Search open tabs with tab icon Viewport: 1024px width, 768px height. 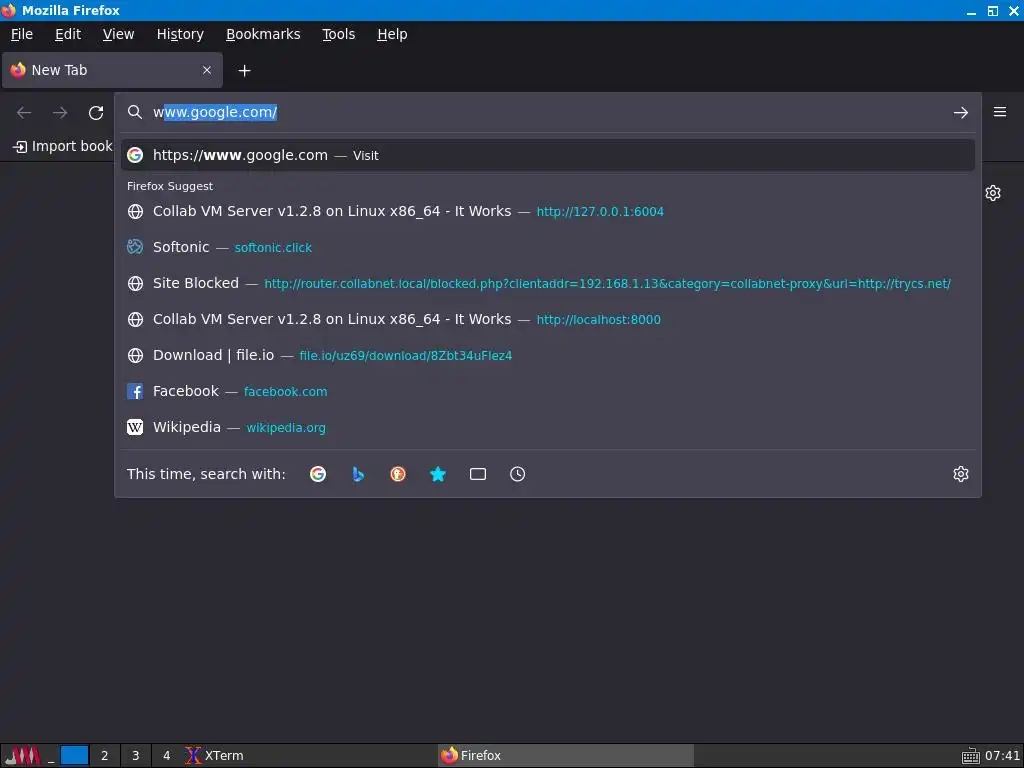[x=477, y=474]
